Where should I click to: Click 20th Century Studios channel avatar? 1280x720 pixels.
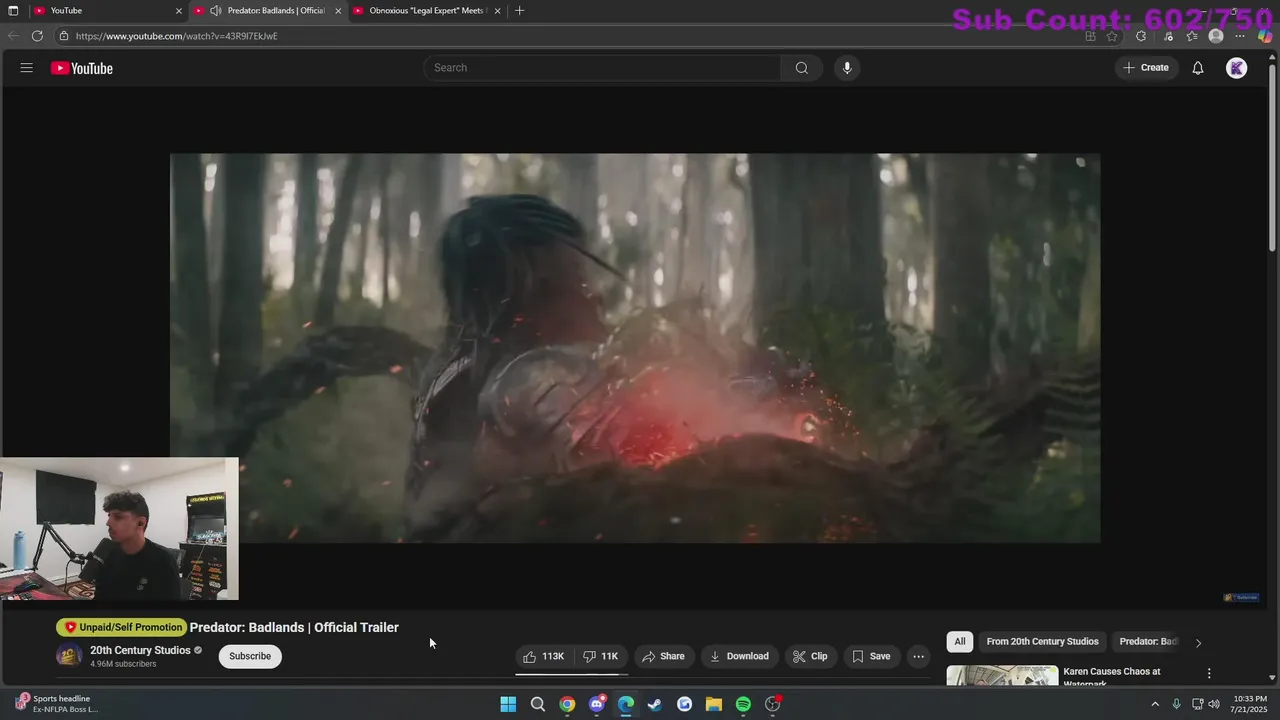pyautogui.click(x=69, y=656)
